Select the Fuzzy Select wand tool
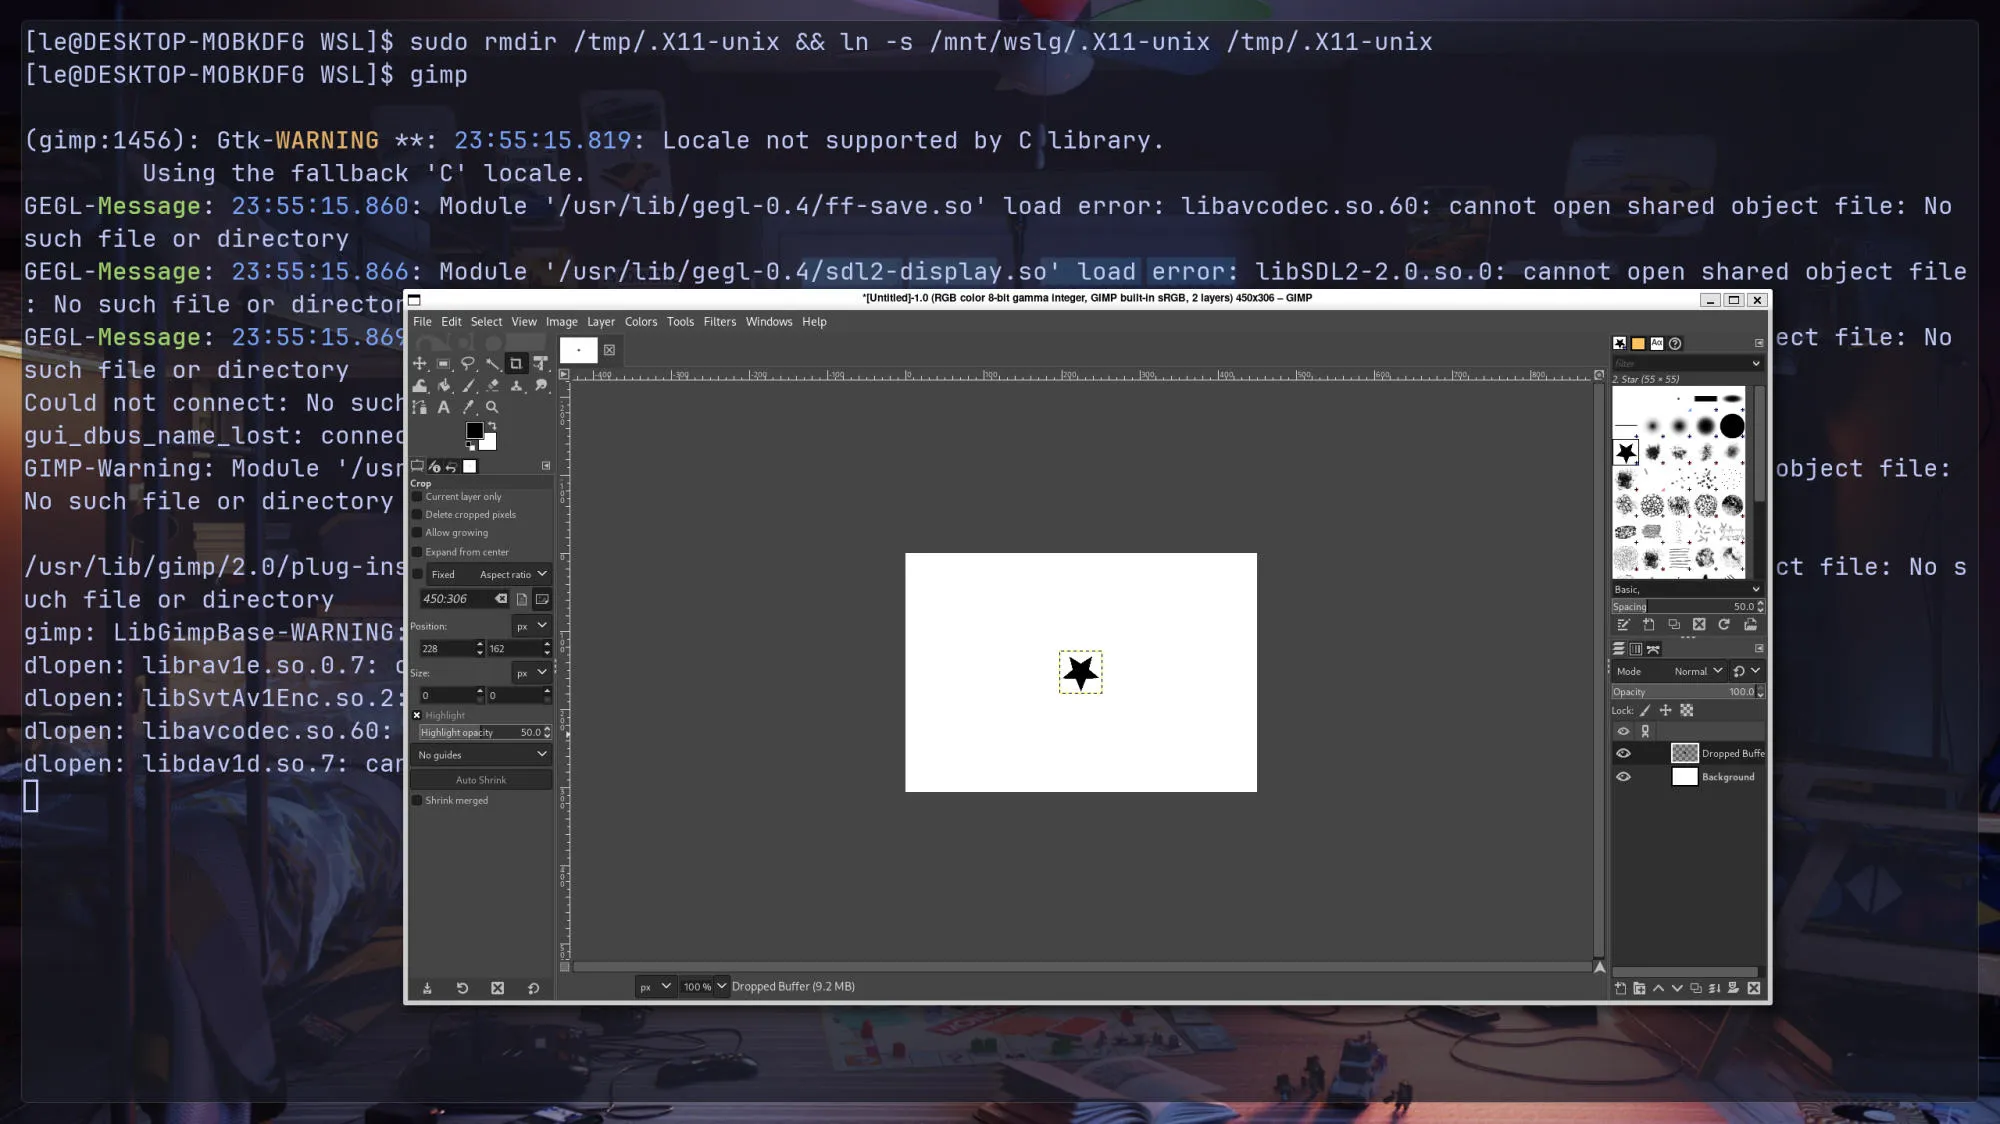The image size is (2000, 1124). coord(492,364)
